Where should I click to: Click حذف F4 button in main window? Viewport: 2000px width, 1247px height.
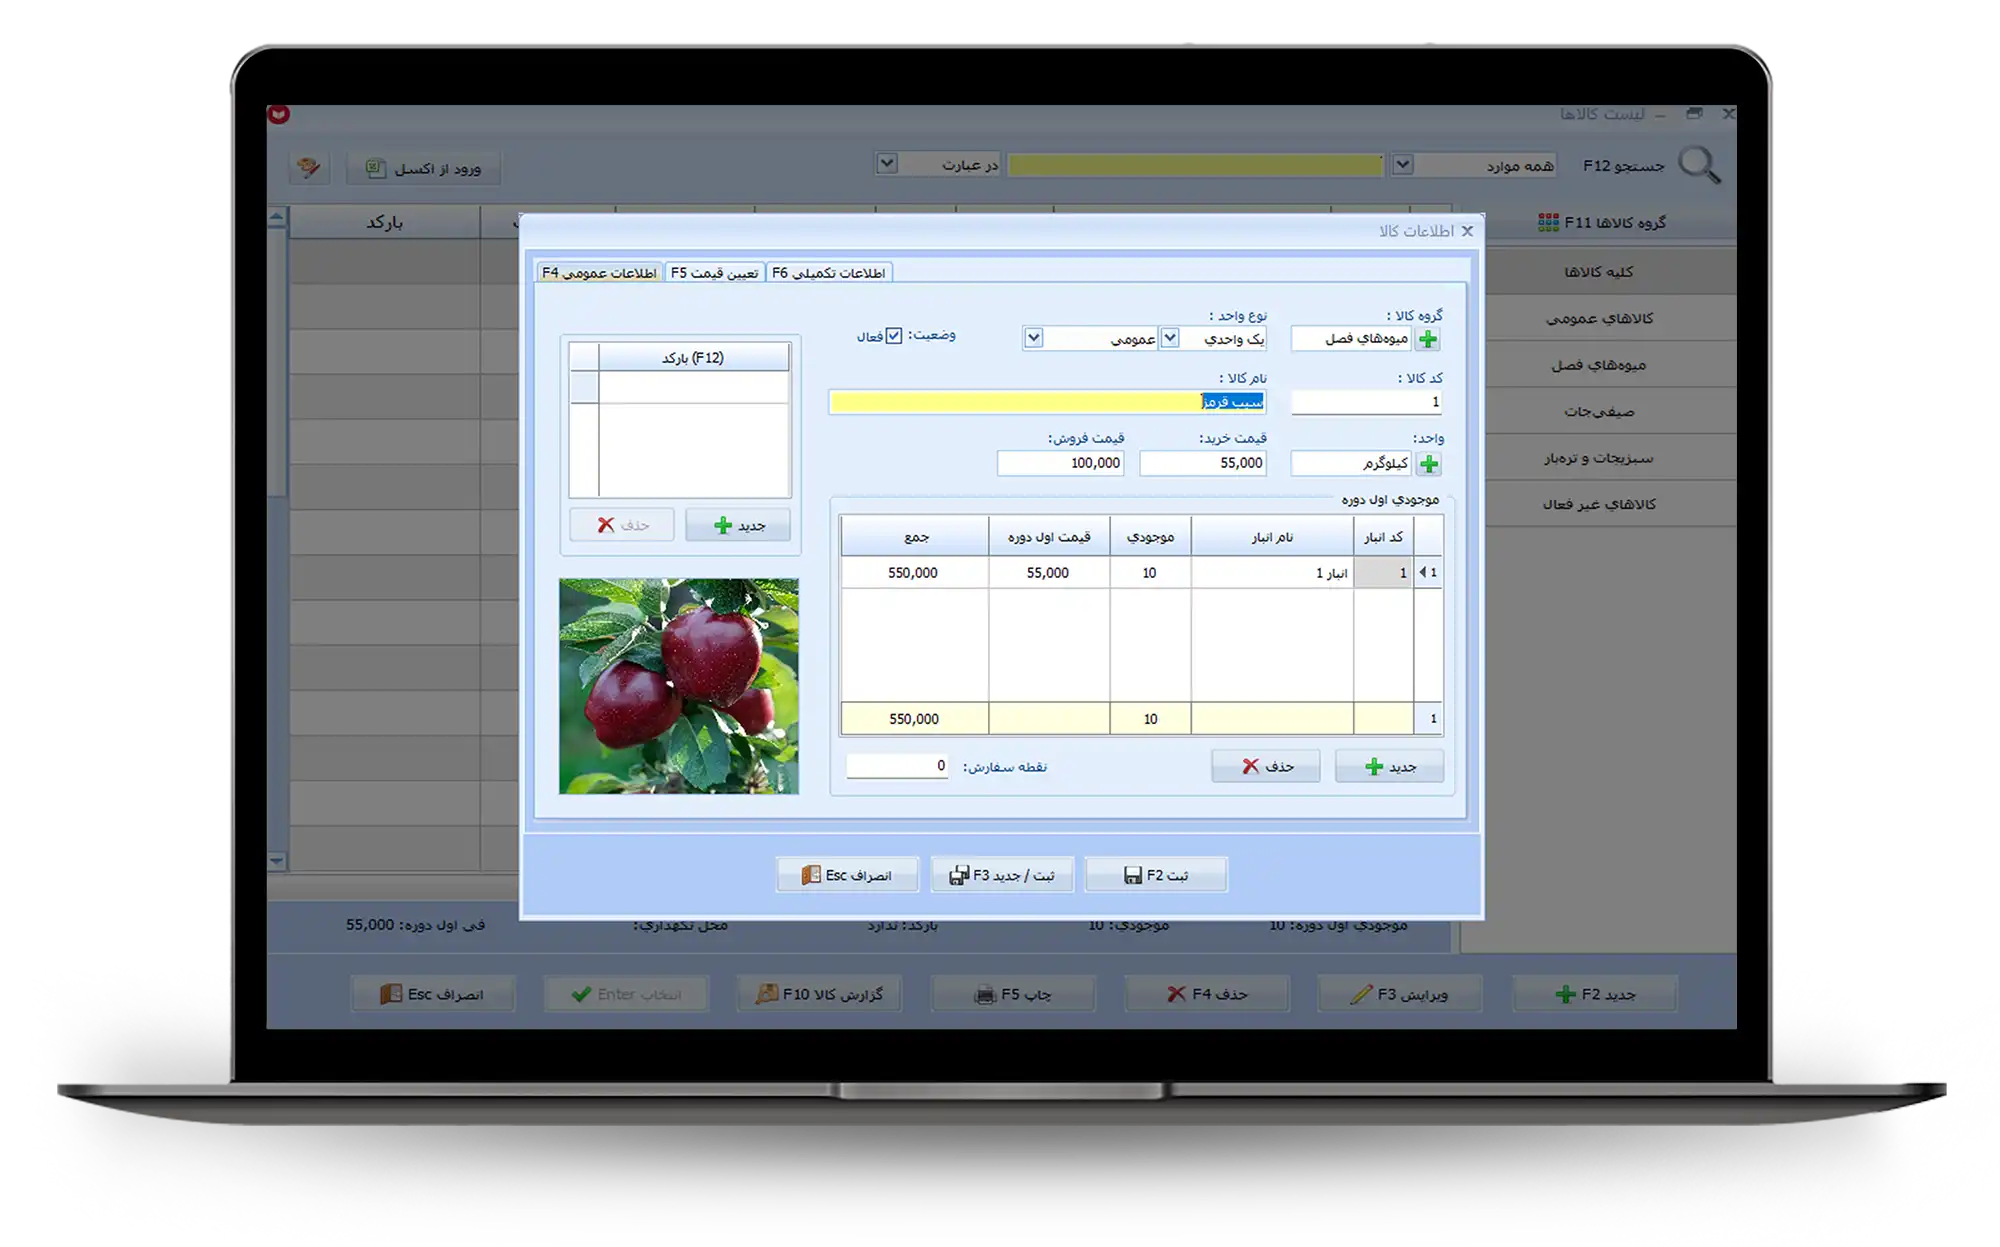[1207, 994]
